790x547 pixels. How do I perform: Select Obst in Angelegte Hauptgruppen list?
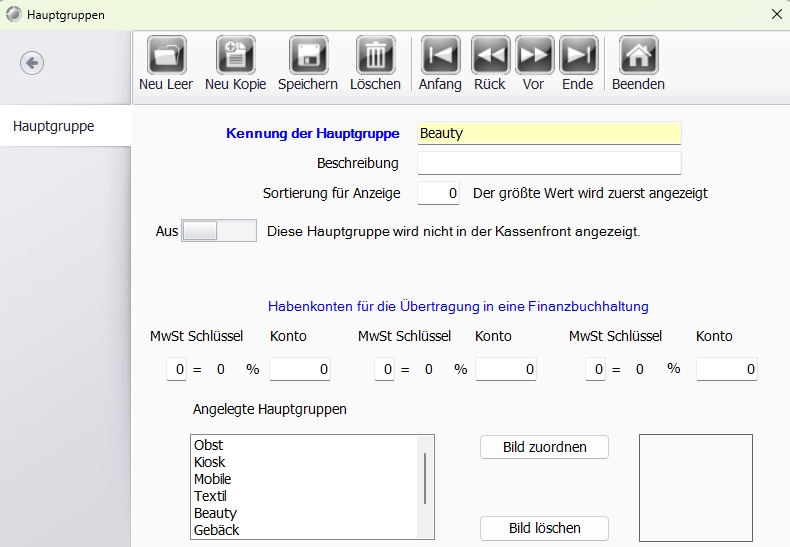[x=305, y=445]
